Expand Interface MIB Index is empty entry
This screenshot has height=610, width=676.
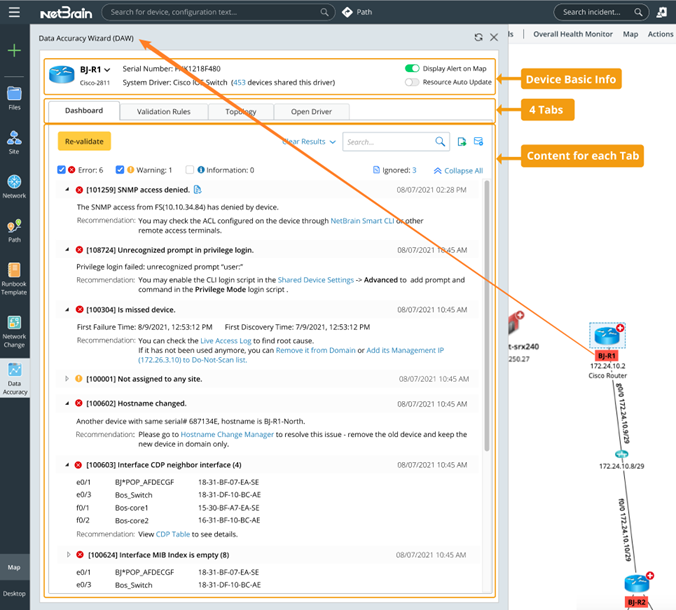pos(68,555)
